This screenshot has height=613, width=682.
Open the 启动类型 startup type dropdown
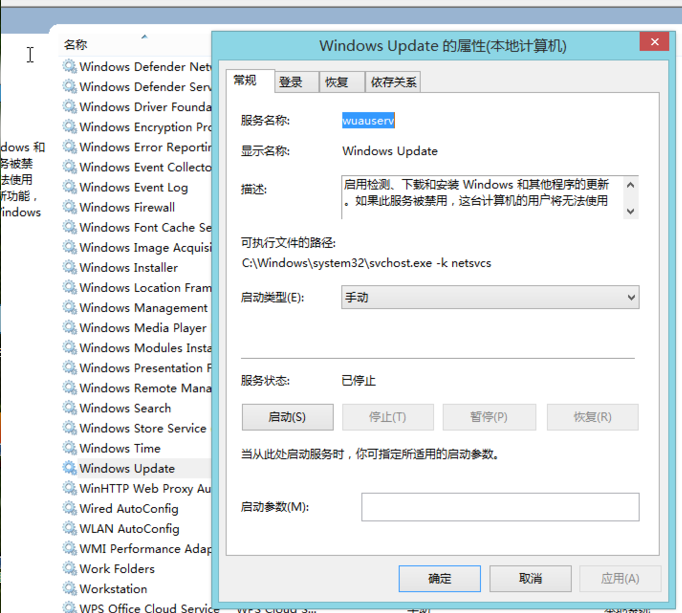tap(490, 297)
